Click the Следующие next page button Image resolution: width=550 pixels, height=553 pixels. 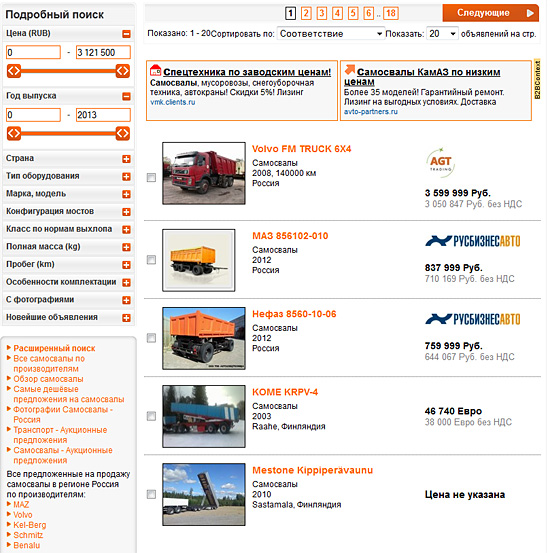pos(491,13)
